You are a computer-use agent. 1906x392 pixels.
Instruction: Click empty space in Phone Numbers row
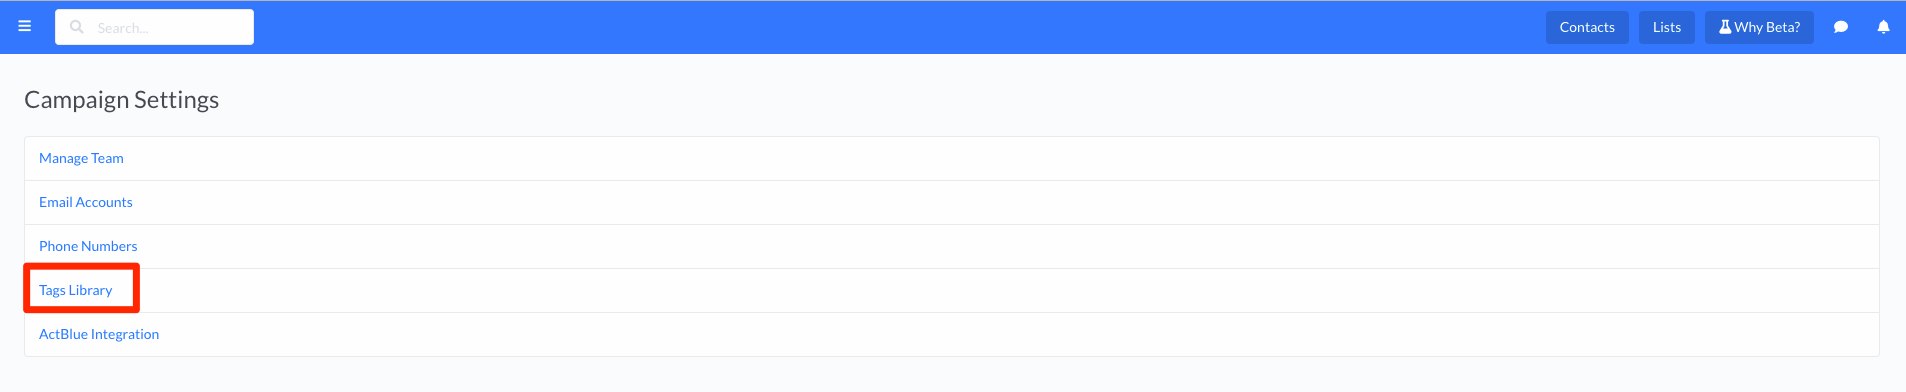(x=1000, y=246)
